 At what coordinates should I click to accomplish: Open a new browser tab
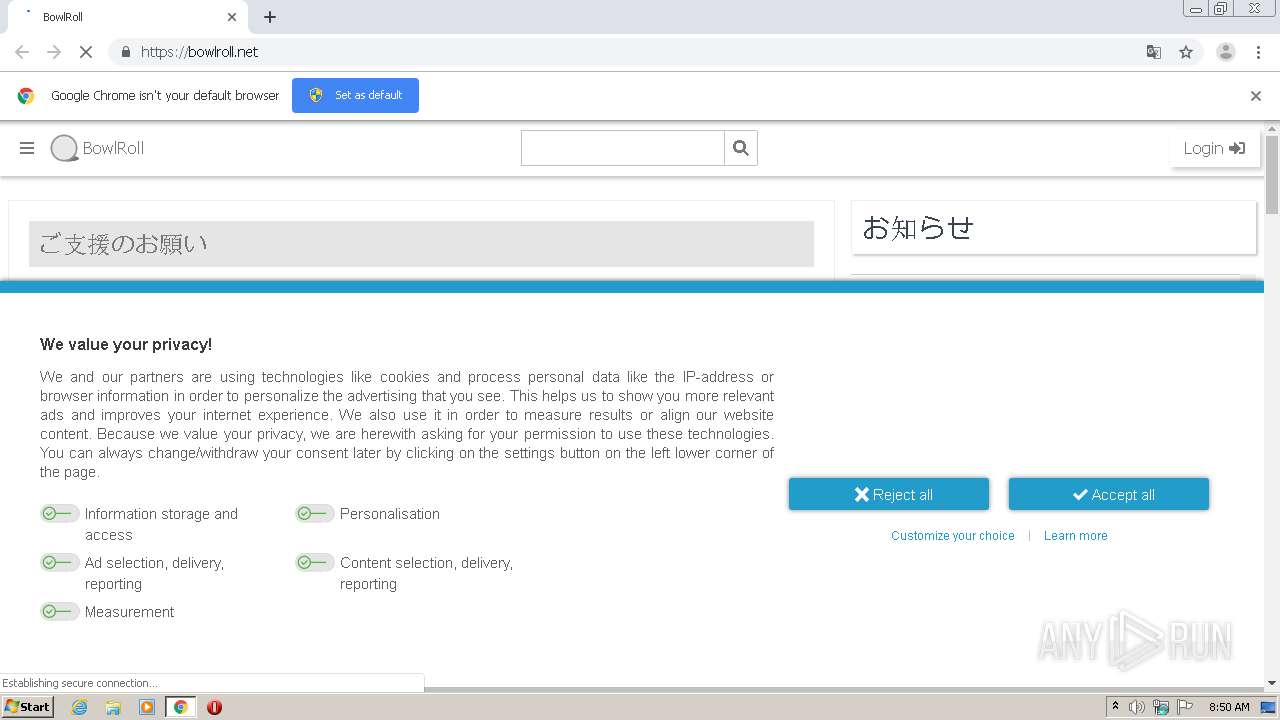click(x=270, y=17)
